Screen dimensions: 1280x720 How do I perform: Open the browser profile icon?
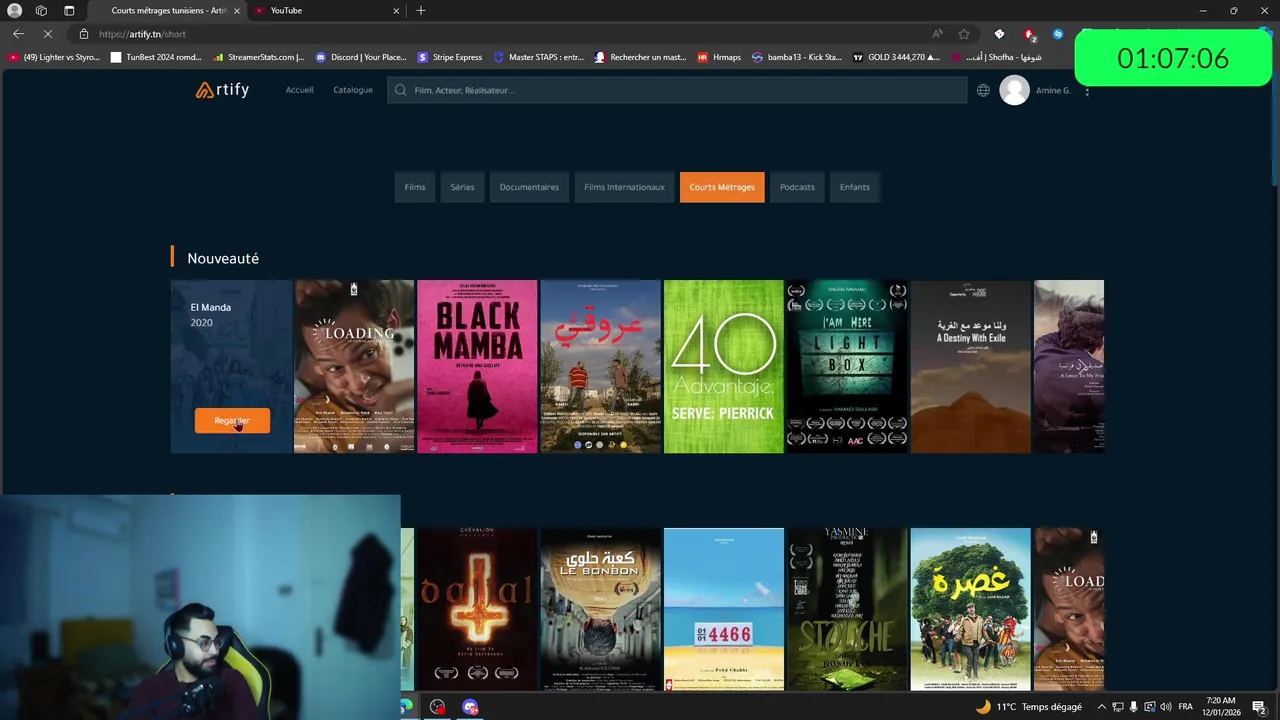pyautogui.click(x=15, y=10)
